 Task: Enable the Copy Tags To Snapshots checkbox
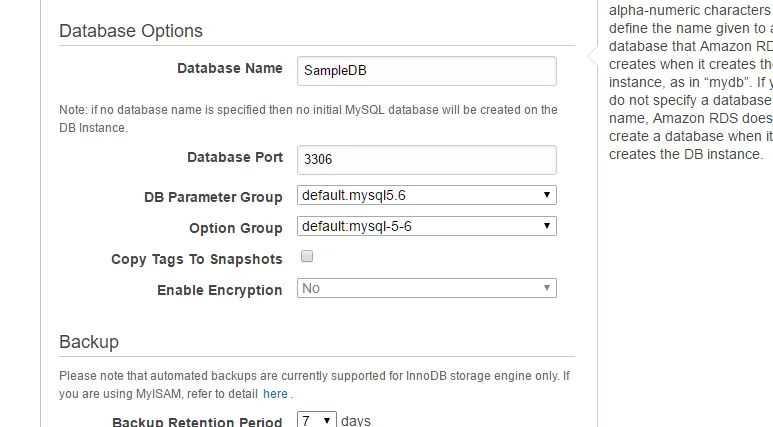(308, 257)
